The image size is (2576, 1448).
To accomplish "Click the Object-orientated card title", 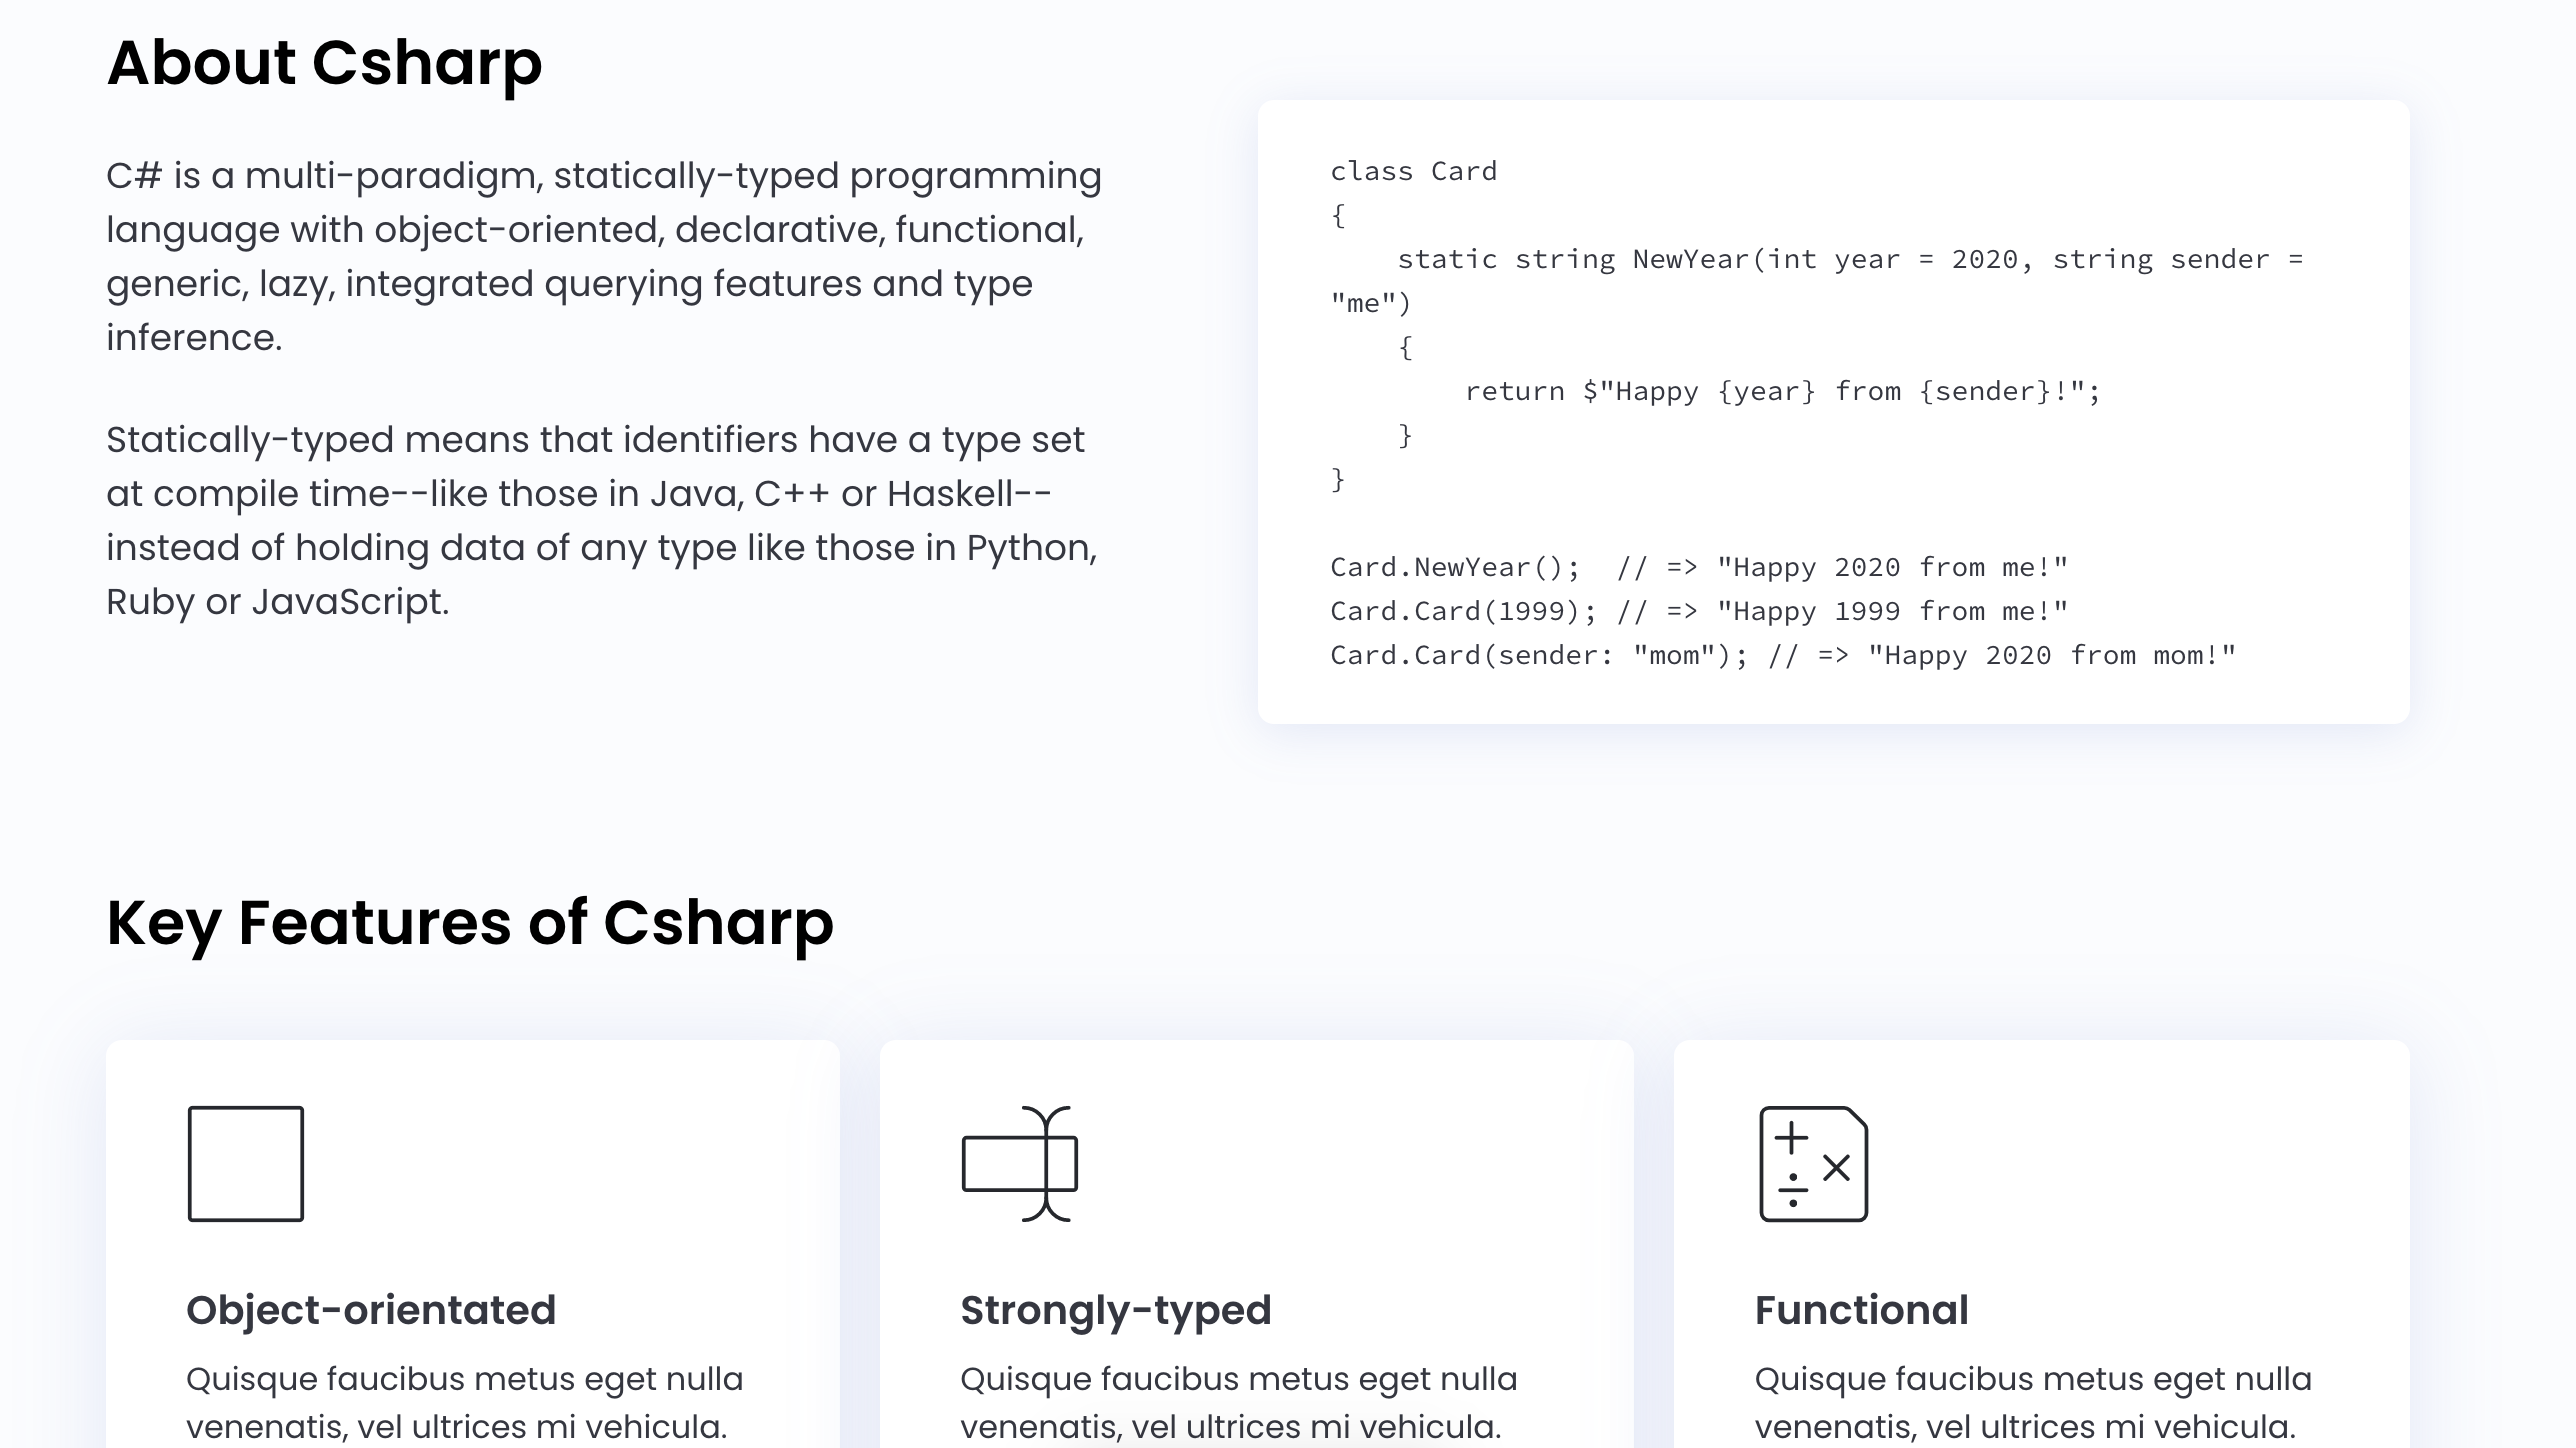I will coord(371,1309).
